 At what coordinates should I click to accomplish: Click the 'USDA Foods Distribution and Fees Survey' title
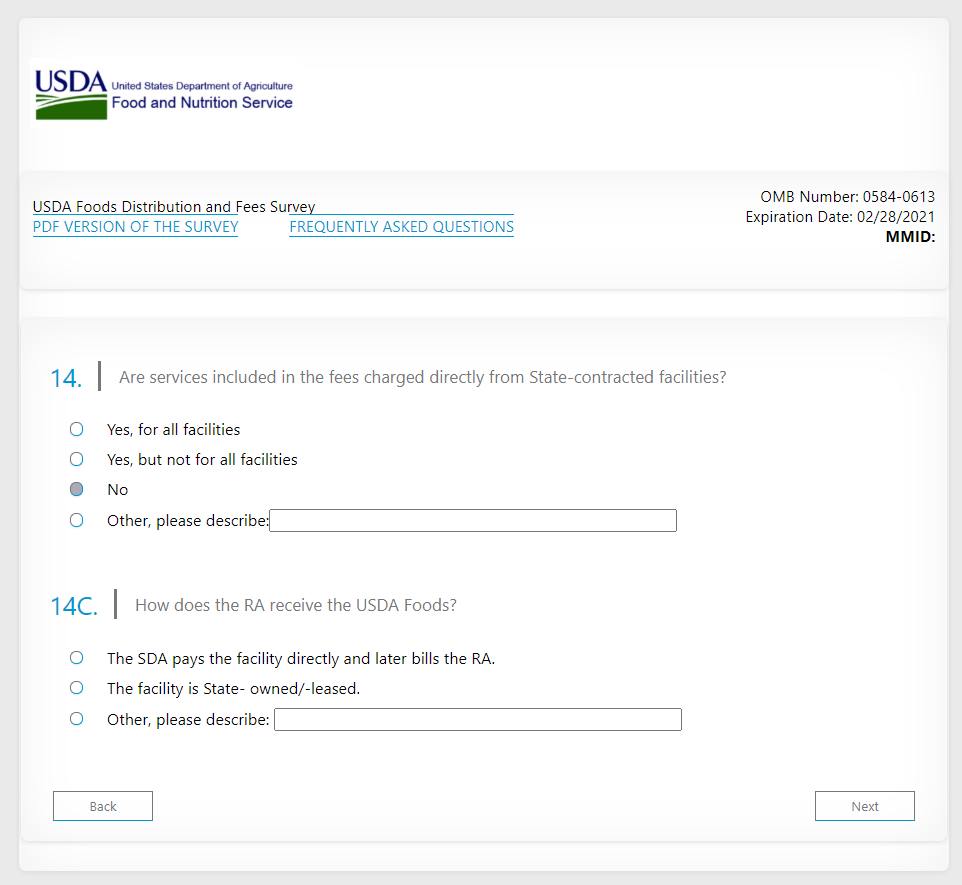174,207
